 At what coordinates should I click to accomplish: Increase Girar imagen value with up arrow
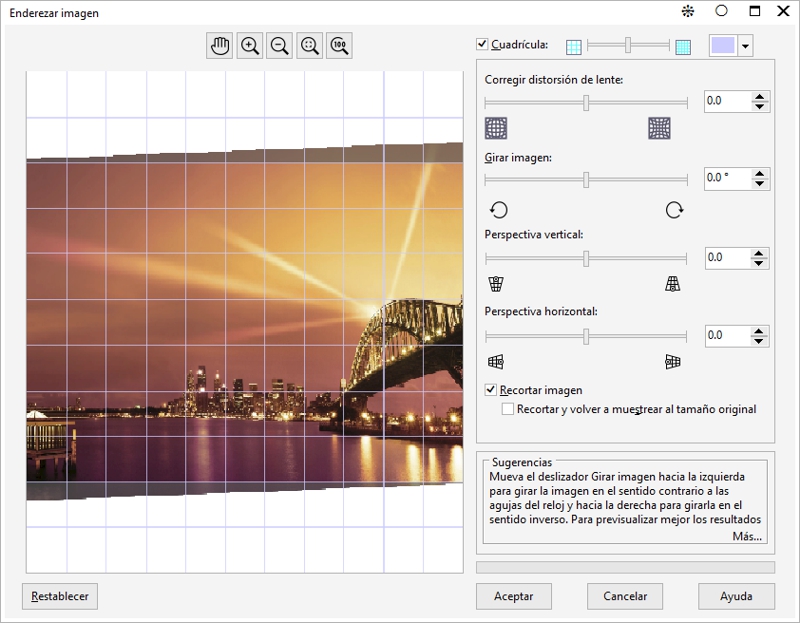pyautogui.click(x=760, y=173)
